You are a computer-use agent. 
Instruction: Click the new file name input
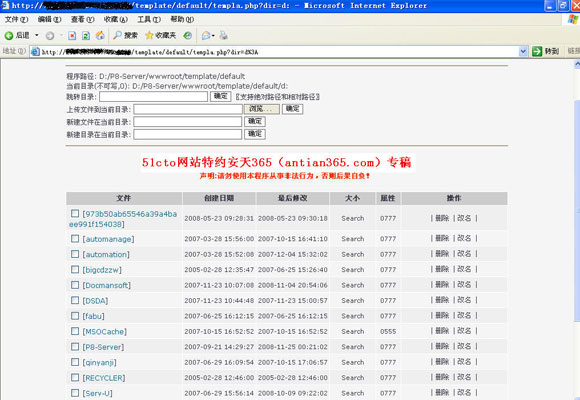click(x=188, y=122)
